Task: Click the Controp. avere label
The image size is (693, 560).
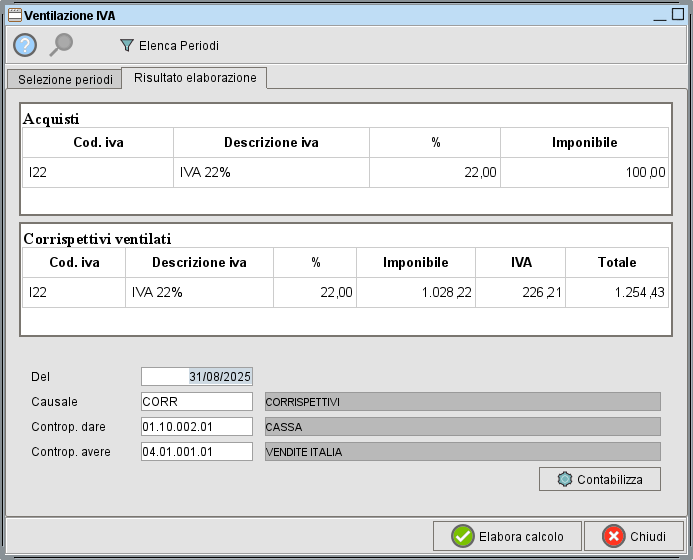Action: pyautogui.click(x=71, y=452)
